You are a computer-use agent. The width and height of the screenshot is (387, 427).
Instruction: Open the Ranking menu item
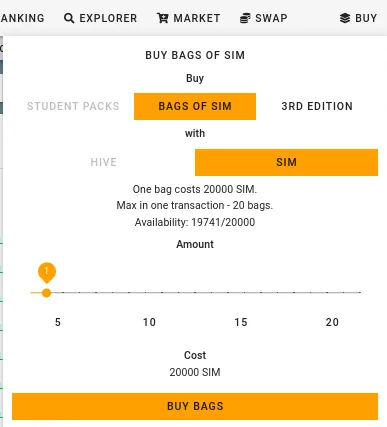pos(22,18)
